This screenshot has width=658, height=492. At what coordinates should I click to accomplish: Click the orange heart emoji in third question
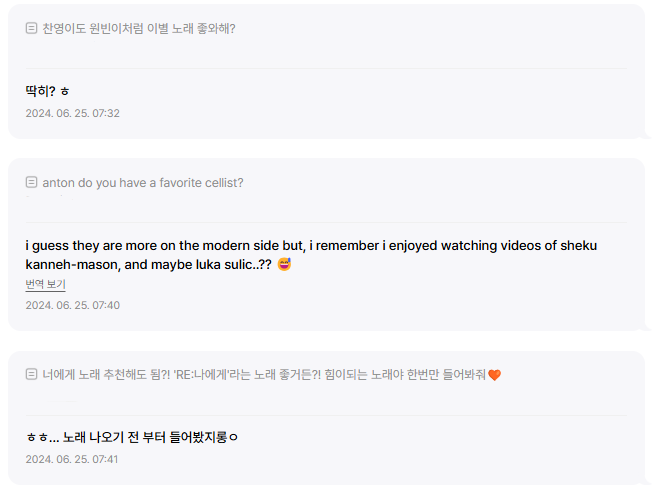point(494,375)
